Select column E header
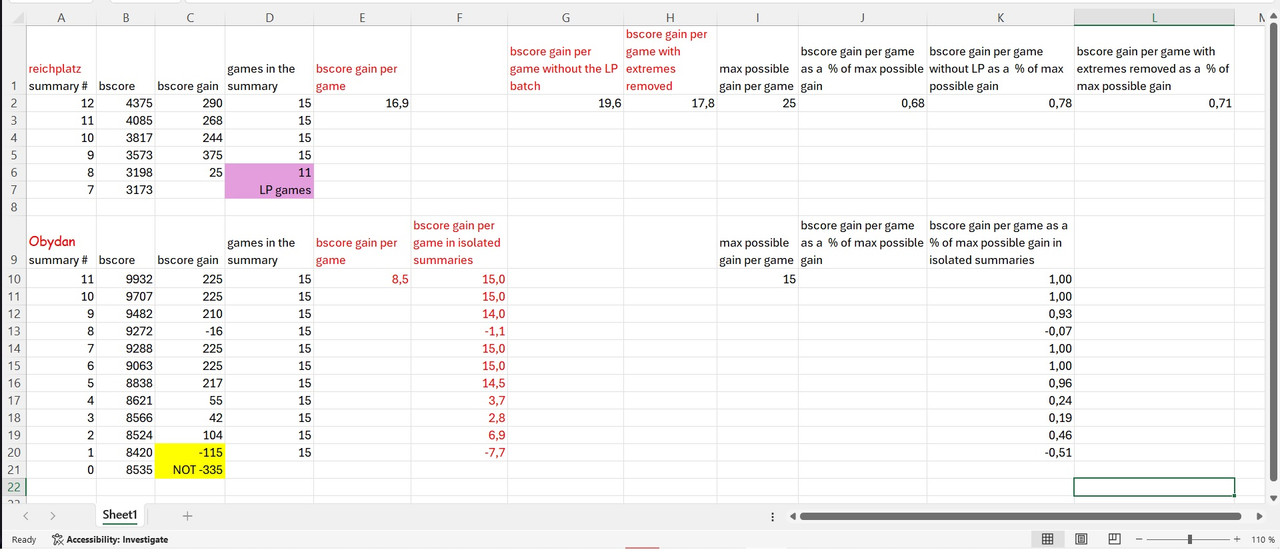The image size is (1280, 552). click(x=362, y=17)
